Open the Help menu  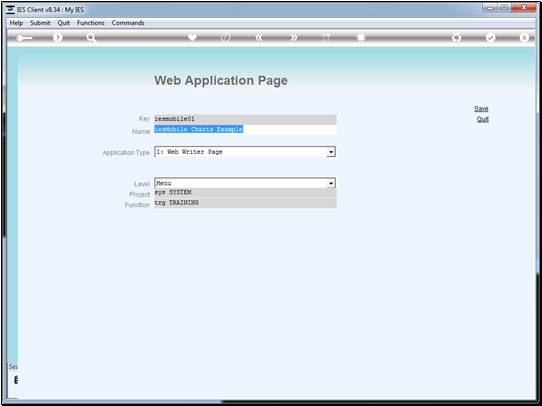point(16,23)
